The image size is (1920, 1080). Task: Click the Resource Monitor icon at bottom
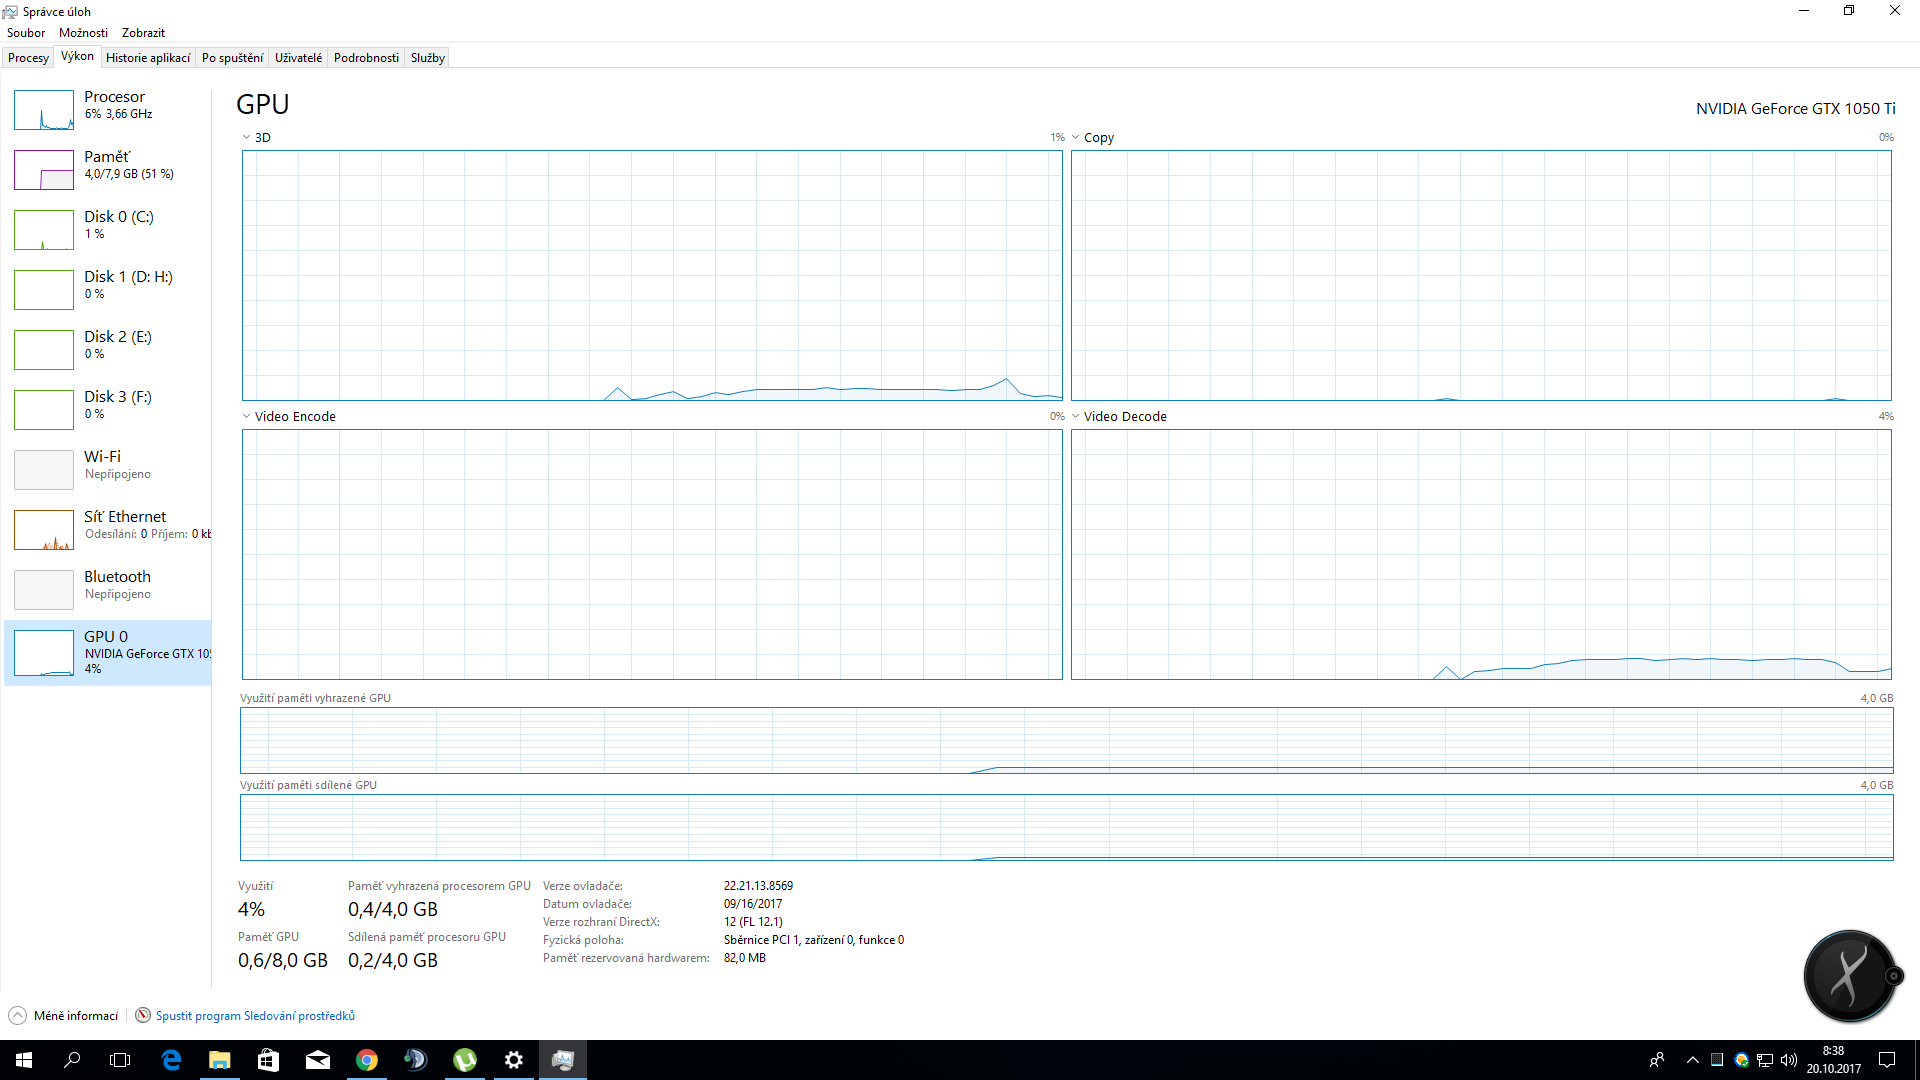143,1015
